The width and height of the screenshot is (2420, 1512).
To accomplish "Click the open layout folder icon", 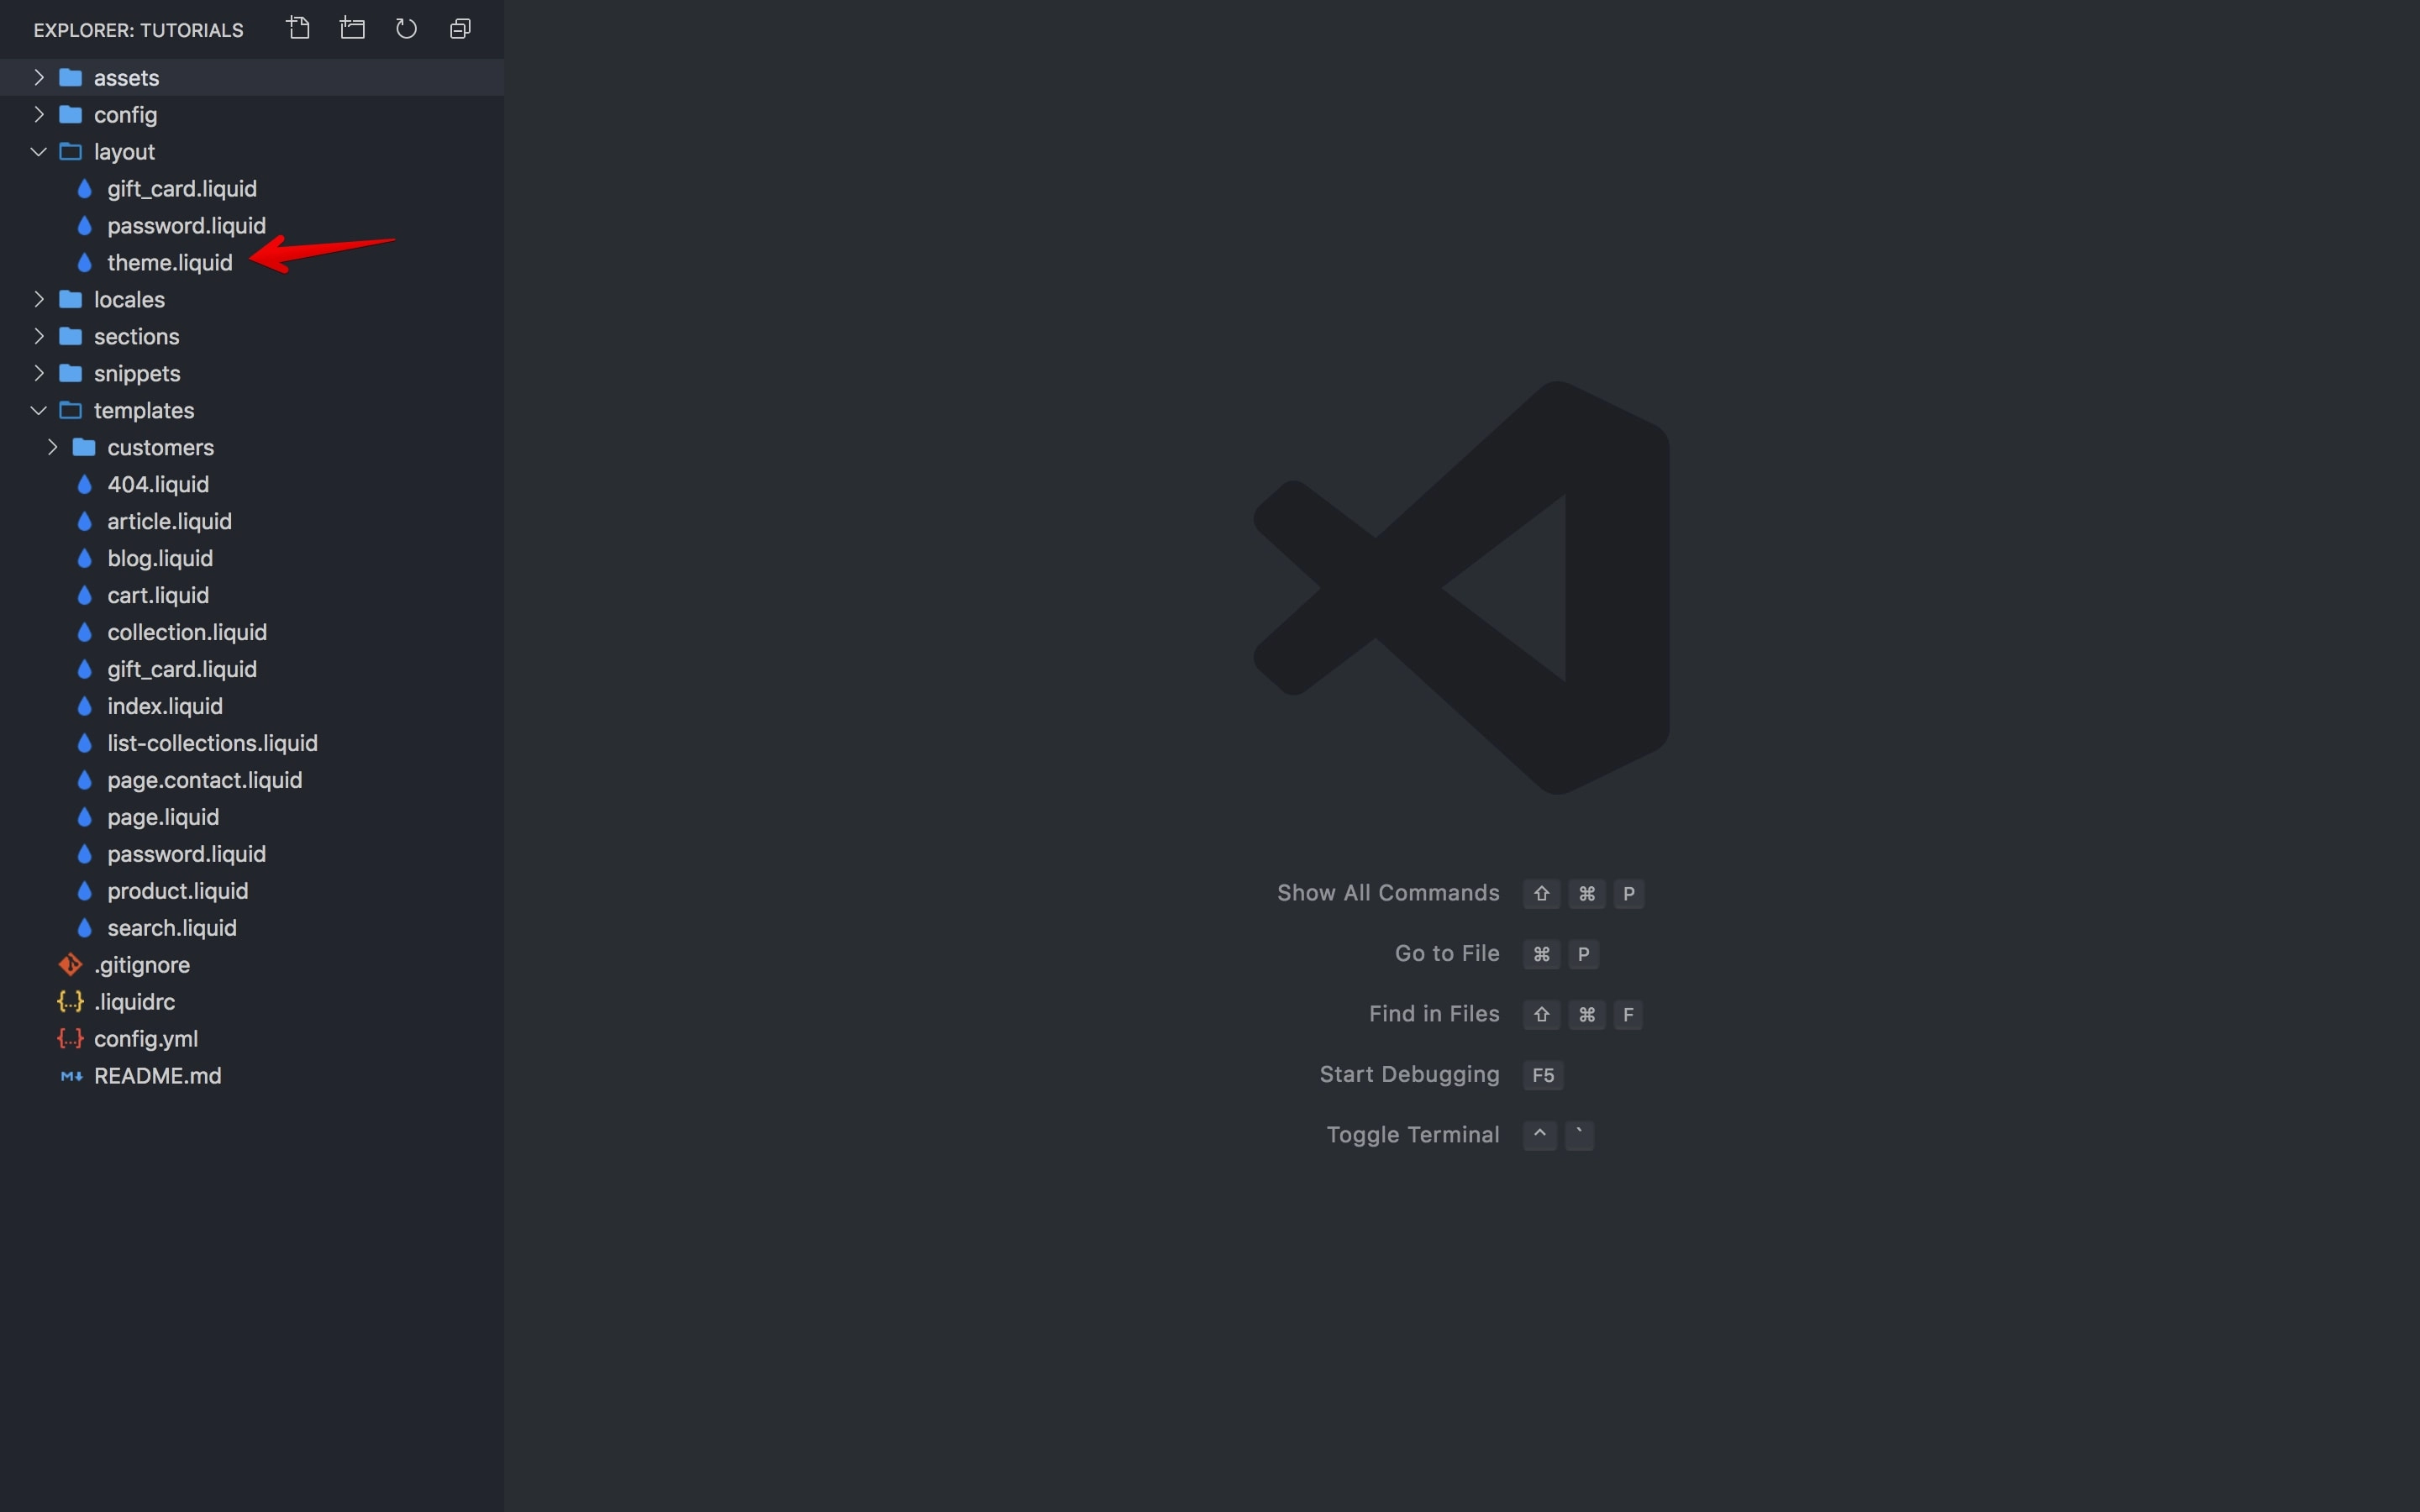I will 70,151.
